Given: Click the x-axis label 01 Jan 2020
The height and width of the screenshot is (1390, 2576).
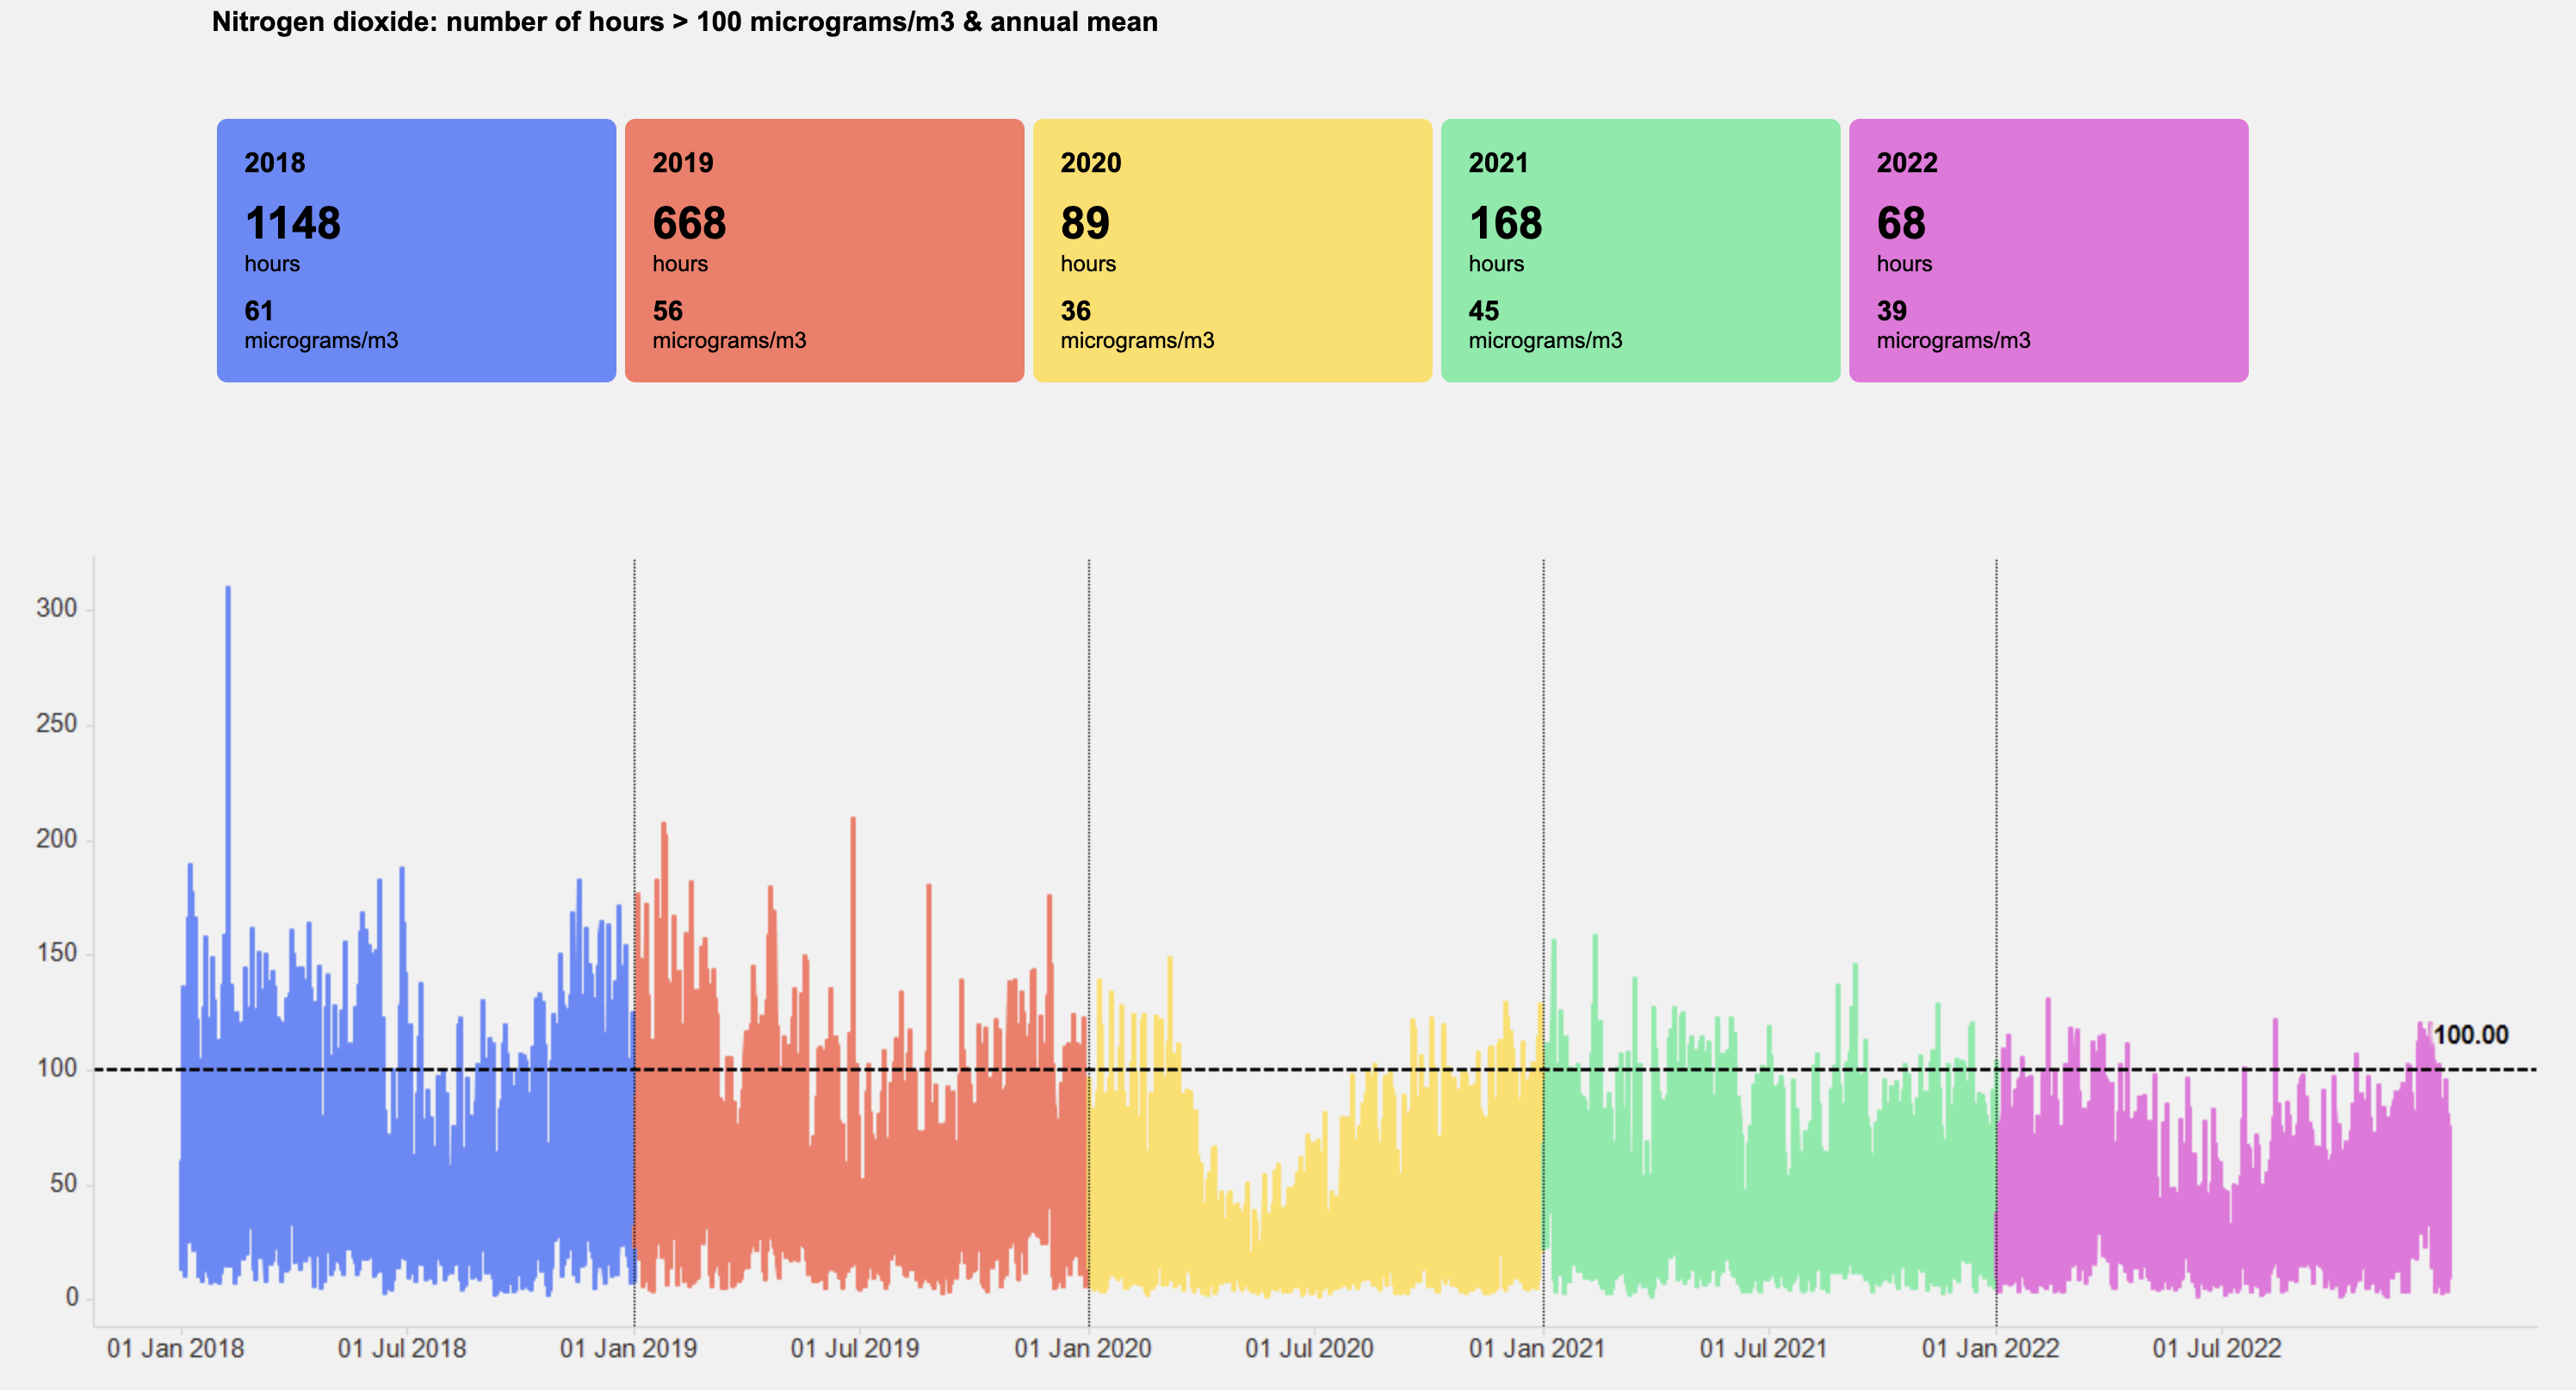Looking at the screenshot, I should pyautogui.click(x=1083, y=1348).
